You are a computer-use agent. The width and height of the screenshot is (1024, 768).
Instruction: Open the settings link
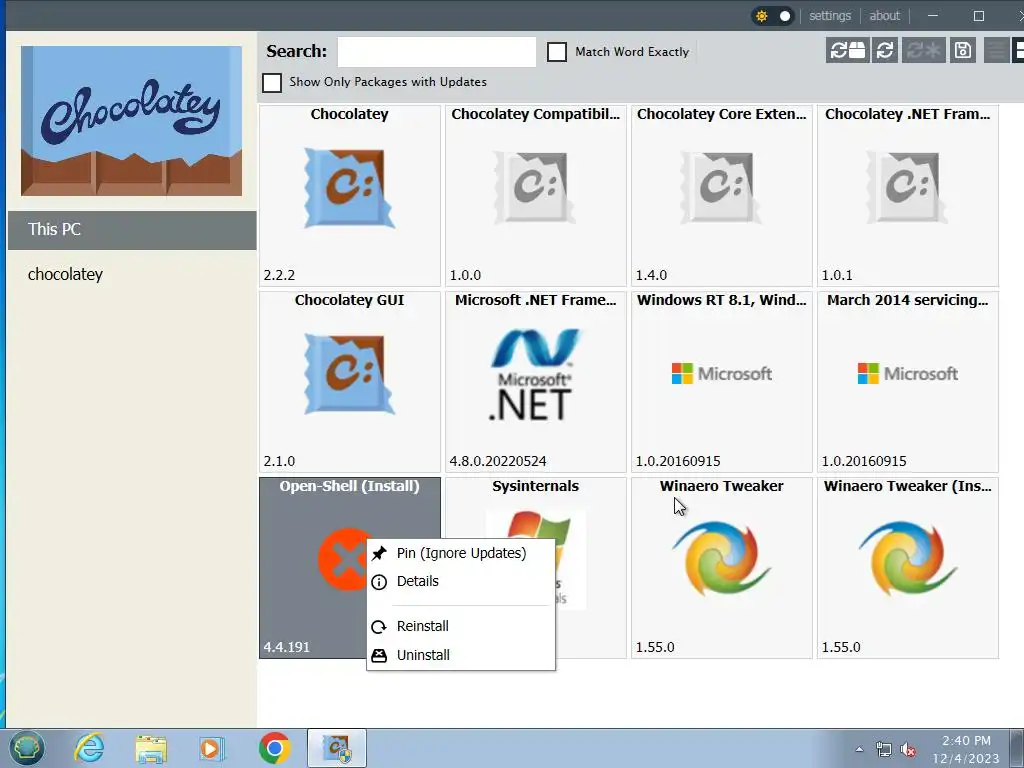click(x=830, y=16)
